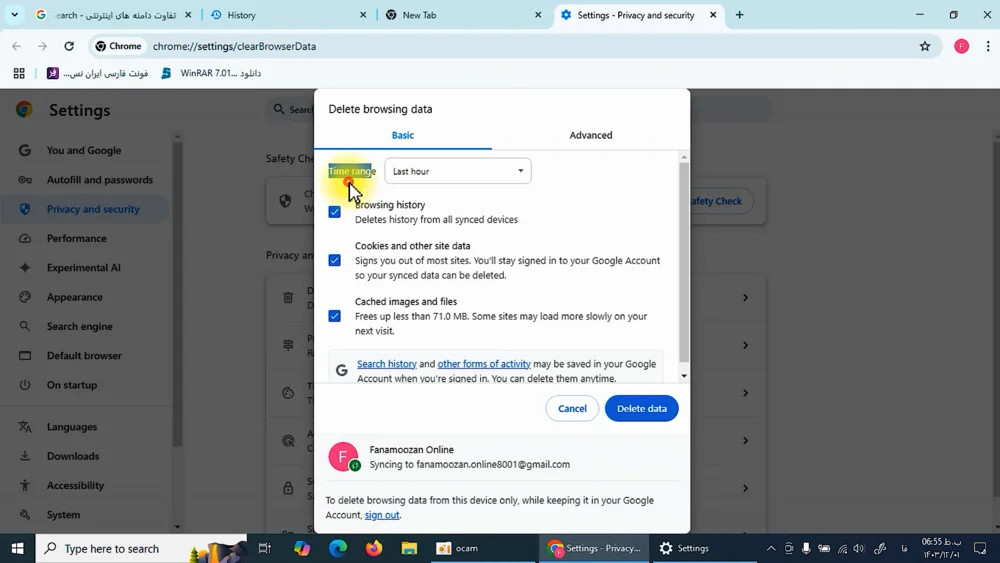Expand the third Privacy and security row chevron
Screen dimensions: 1000x563
[745, 393]
